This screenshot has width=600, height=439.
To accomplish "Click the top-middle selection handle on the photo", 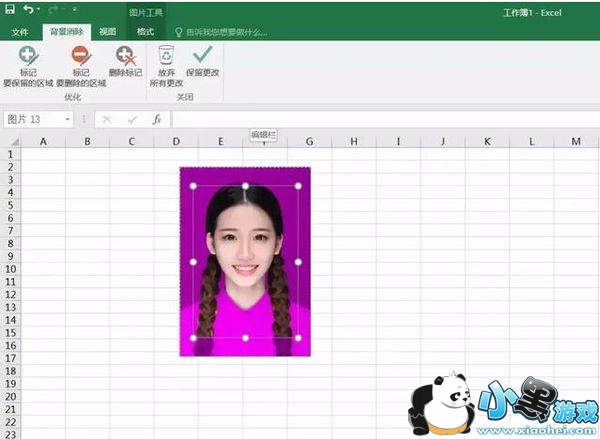I will [x=245, y=186].
